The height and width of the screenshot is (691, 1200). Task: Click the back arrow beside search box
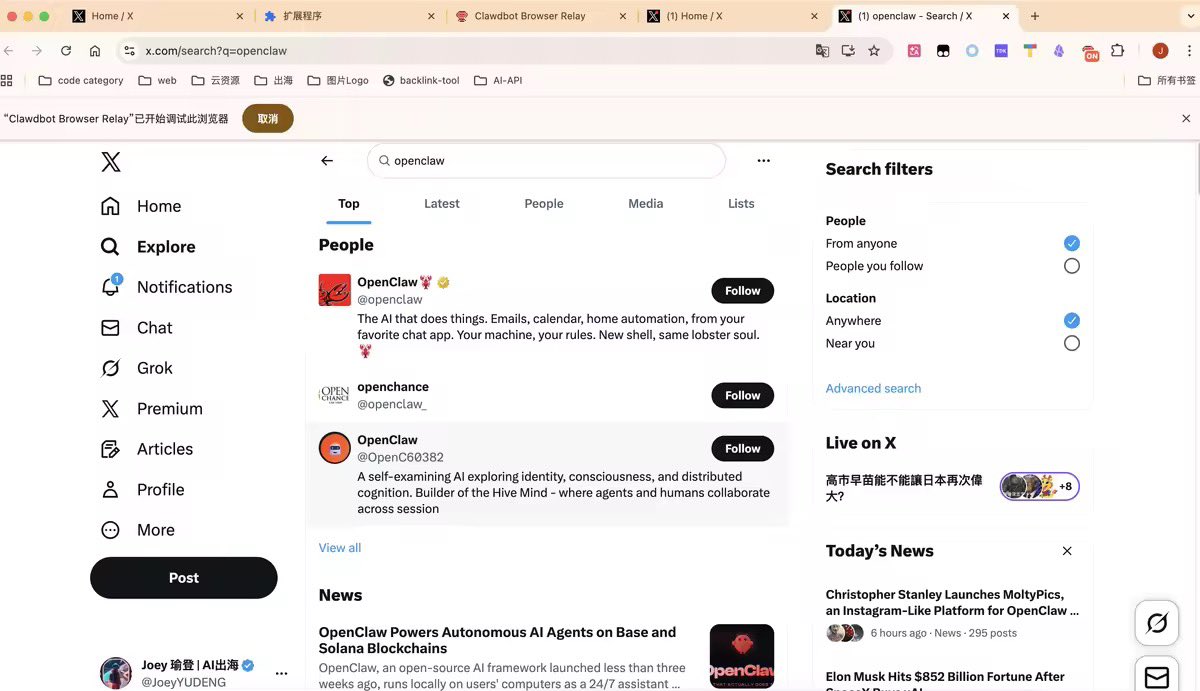tap(327, 160)
